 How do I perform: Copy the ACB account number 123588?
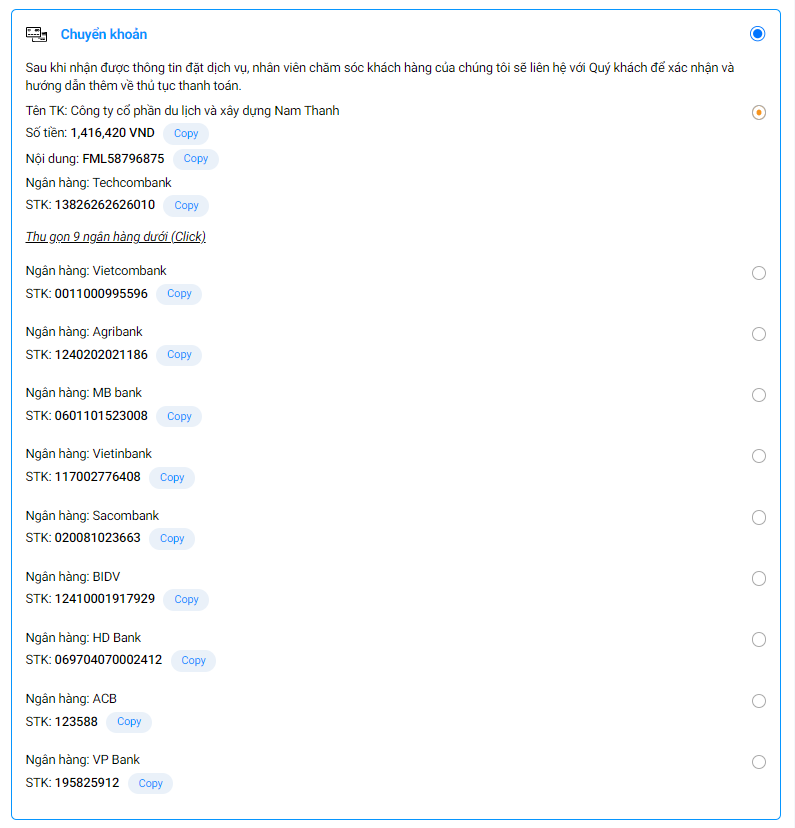pyautogui.click(x=129, y=722)
